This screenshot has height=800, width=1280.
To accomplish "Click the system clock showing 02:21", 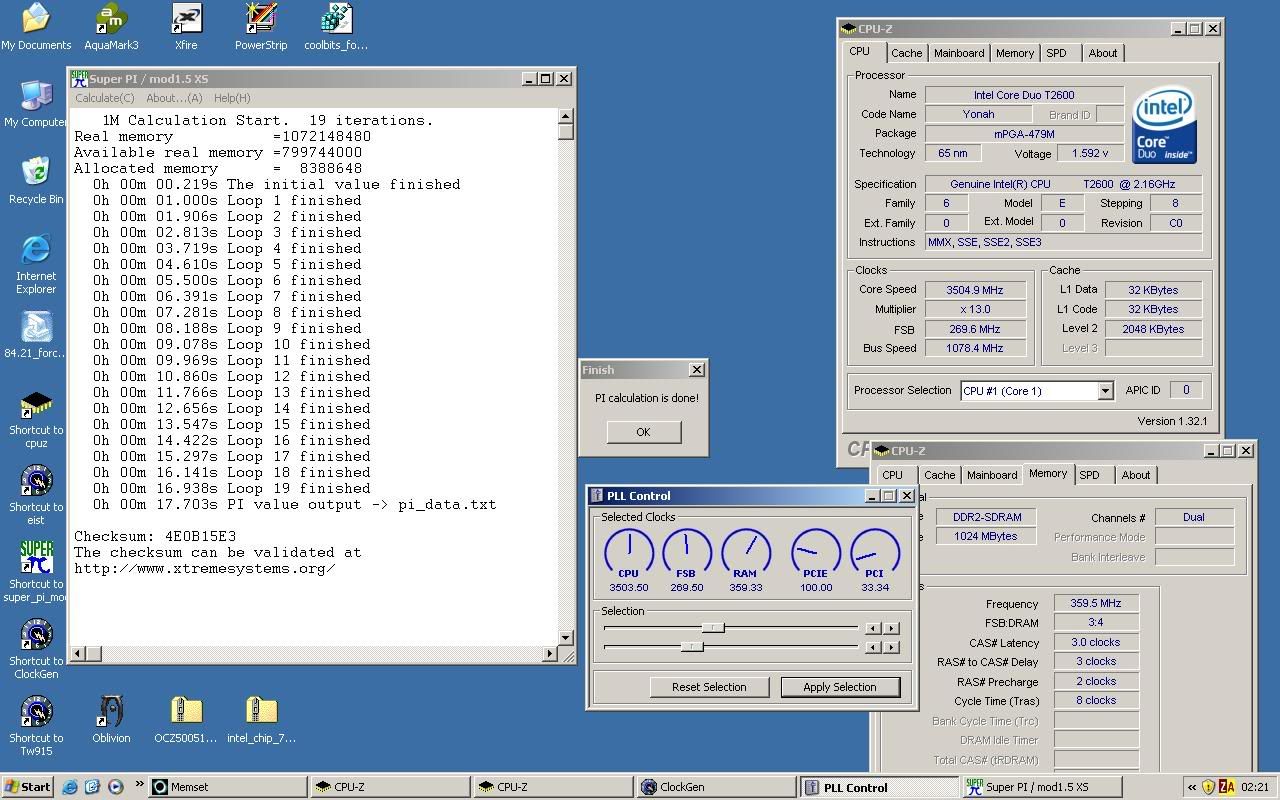I will click(x=1255, y=787).
